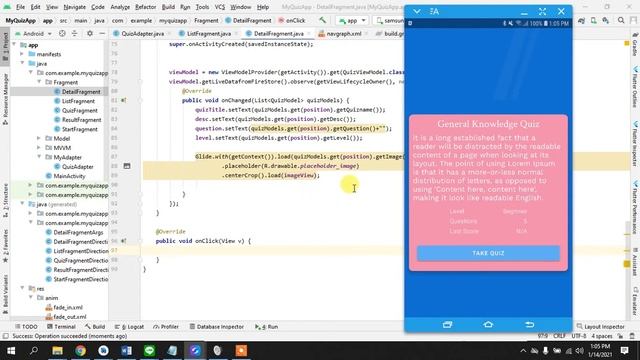Hide the Project panel with minus icon

point(102,33)
